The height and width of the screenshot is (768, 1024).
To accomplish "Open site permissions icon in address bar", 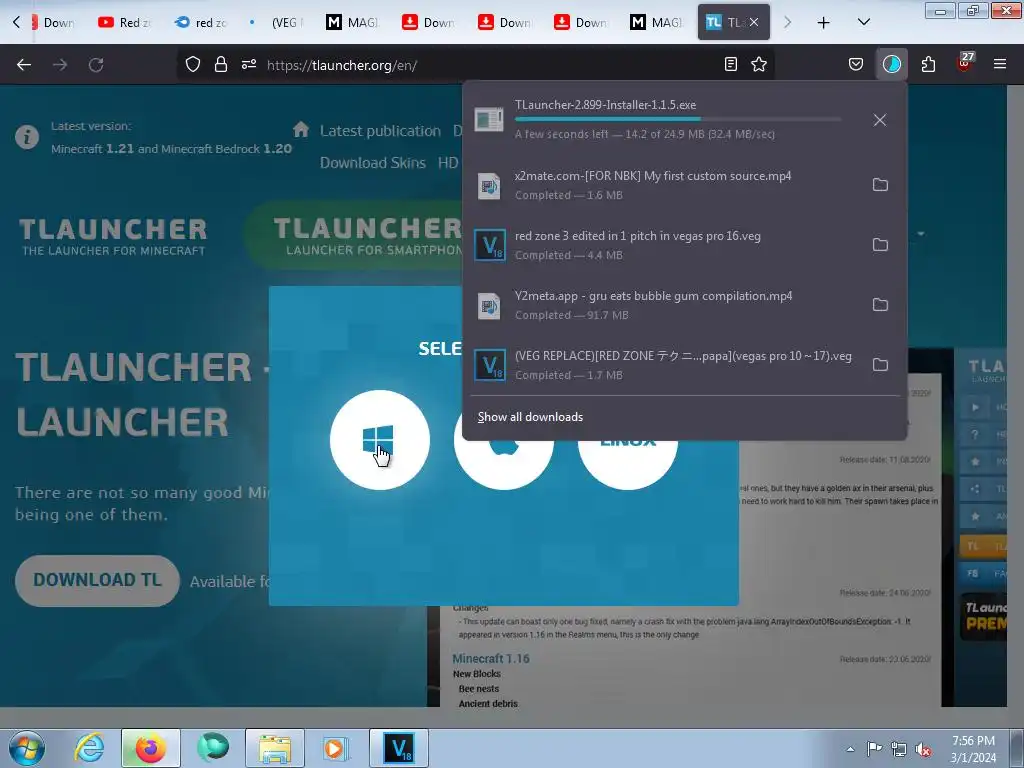I will click(x=249, y=64).
